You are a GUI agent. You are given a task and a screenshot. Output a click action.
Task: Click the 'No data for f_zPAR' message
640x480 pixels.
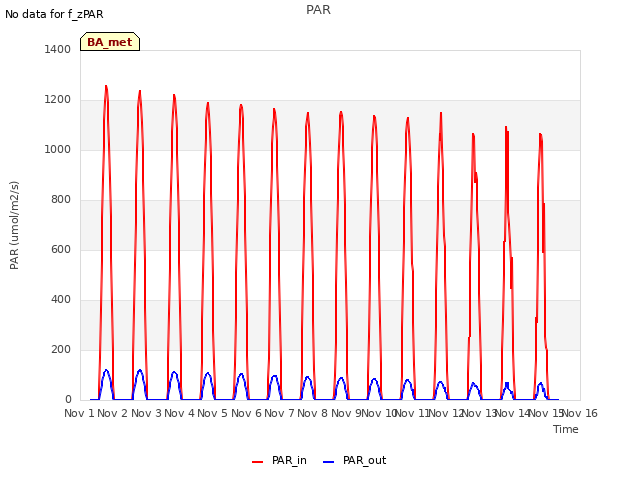54,14
